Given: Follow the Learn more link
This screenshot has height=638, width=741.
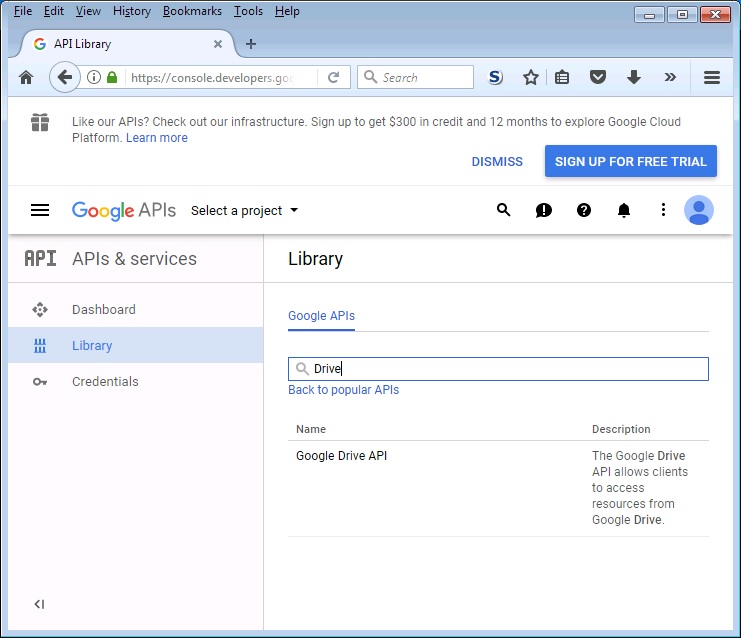Looking at the screenshot, I should point(157,138).
